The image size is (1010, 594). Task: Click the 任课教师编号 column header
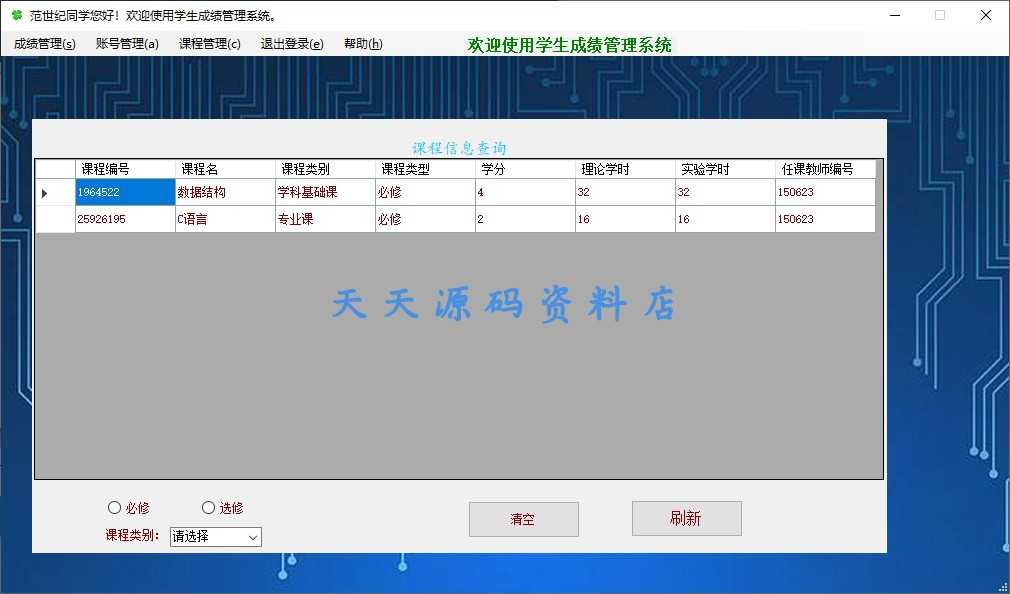(826, 169)
